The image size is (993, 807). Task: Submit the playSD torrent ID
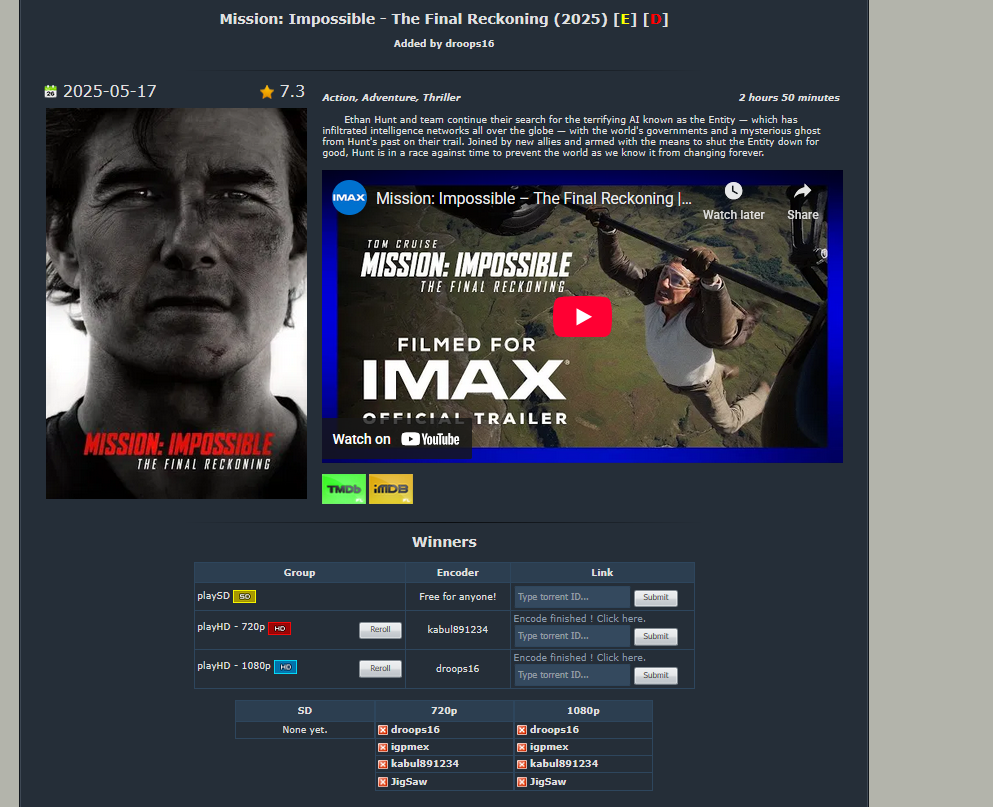point(655,598)
